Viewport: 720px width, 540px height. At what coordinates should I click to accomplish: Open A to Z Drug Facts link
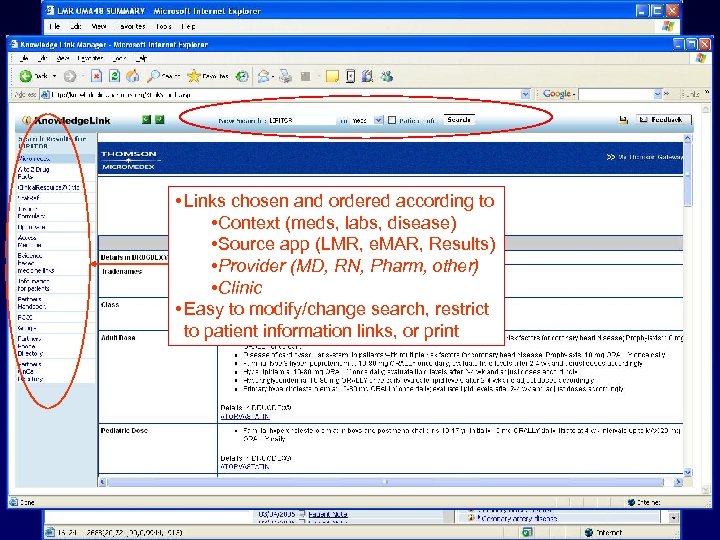coord(34,173)
